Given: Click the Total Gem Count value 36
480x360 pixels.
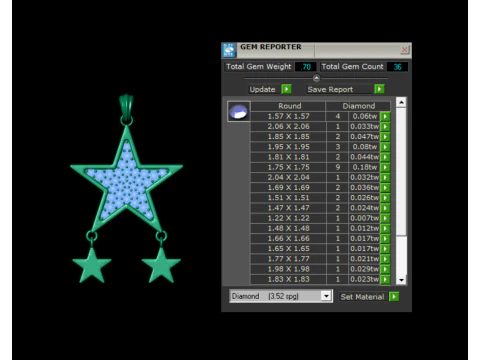Looking at the screenshot, I should click(x=397, y=67).
